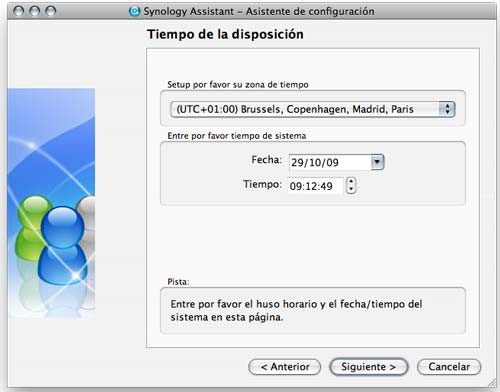Open the time zone dropdown list
This screenshot has height=392, width=500.
(x=313, y=109)
